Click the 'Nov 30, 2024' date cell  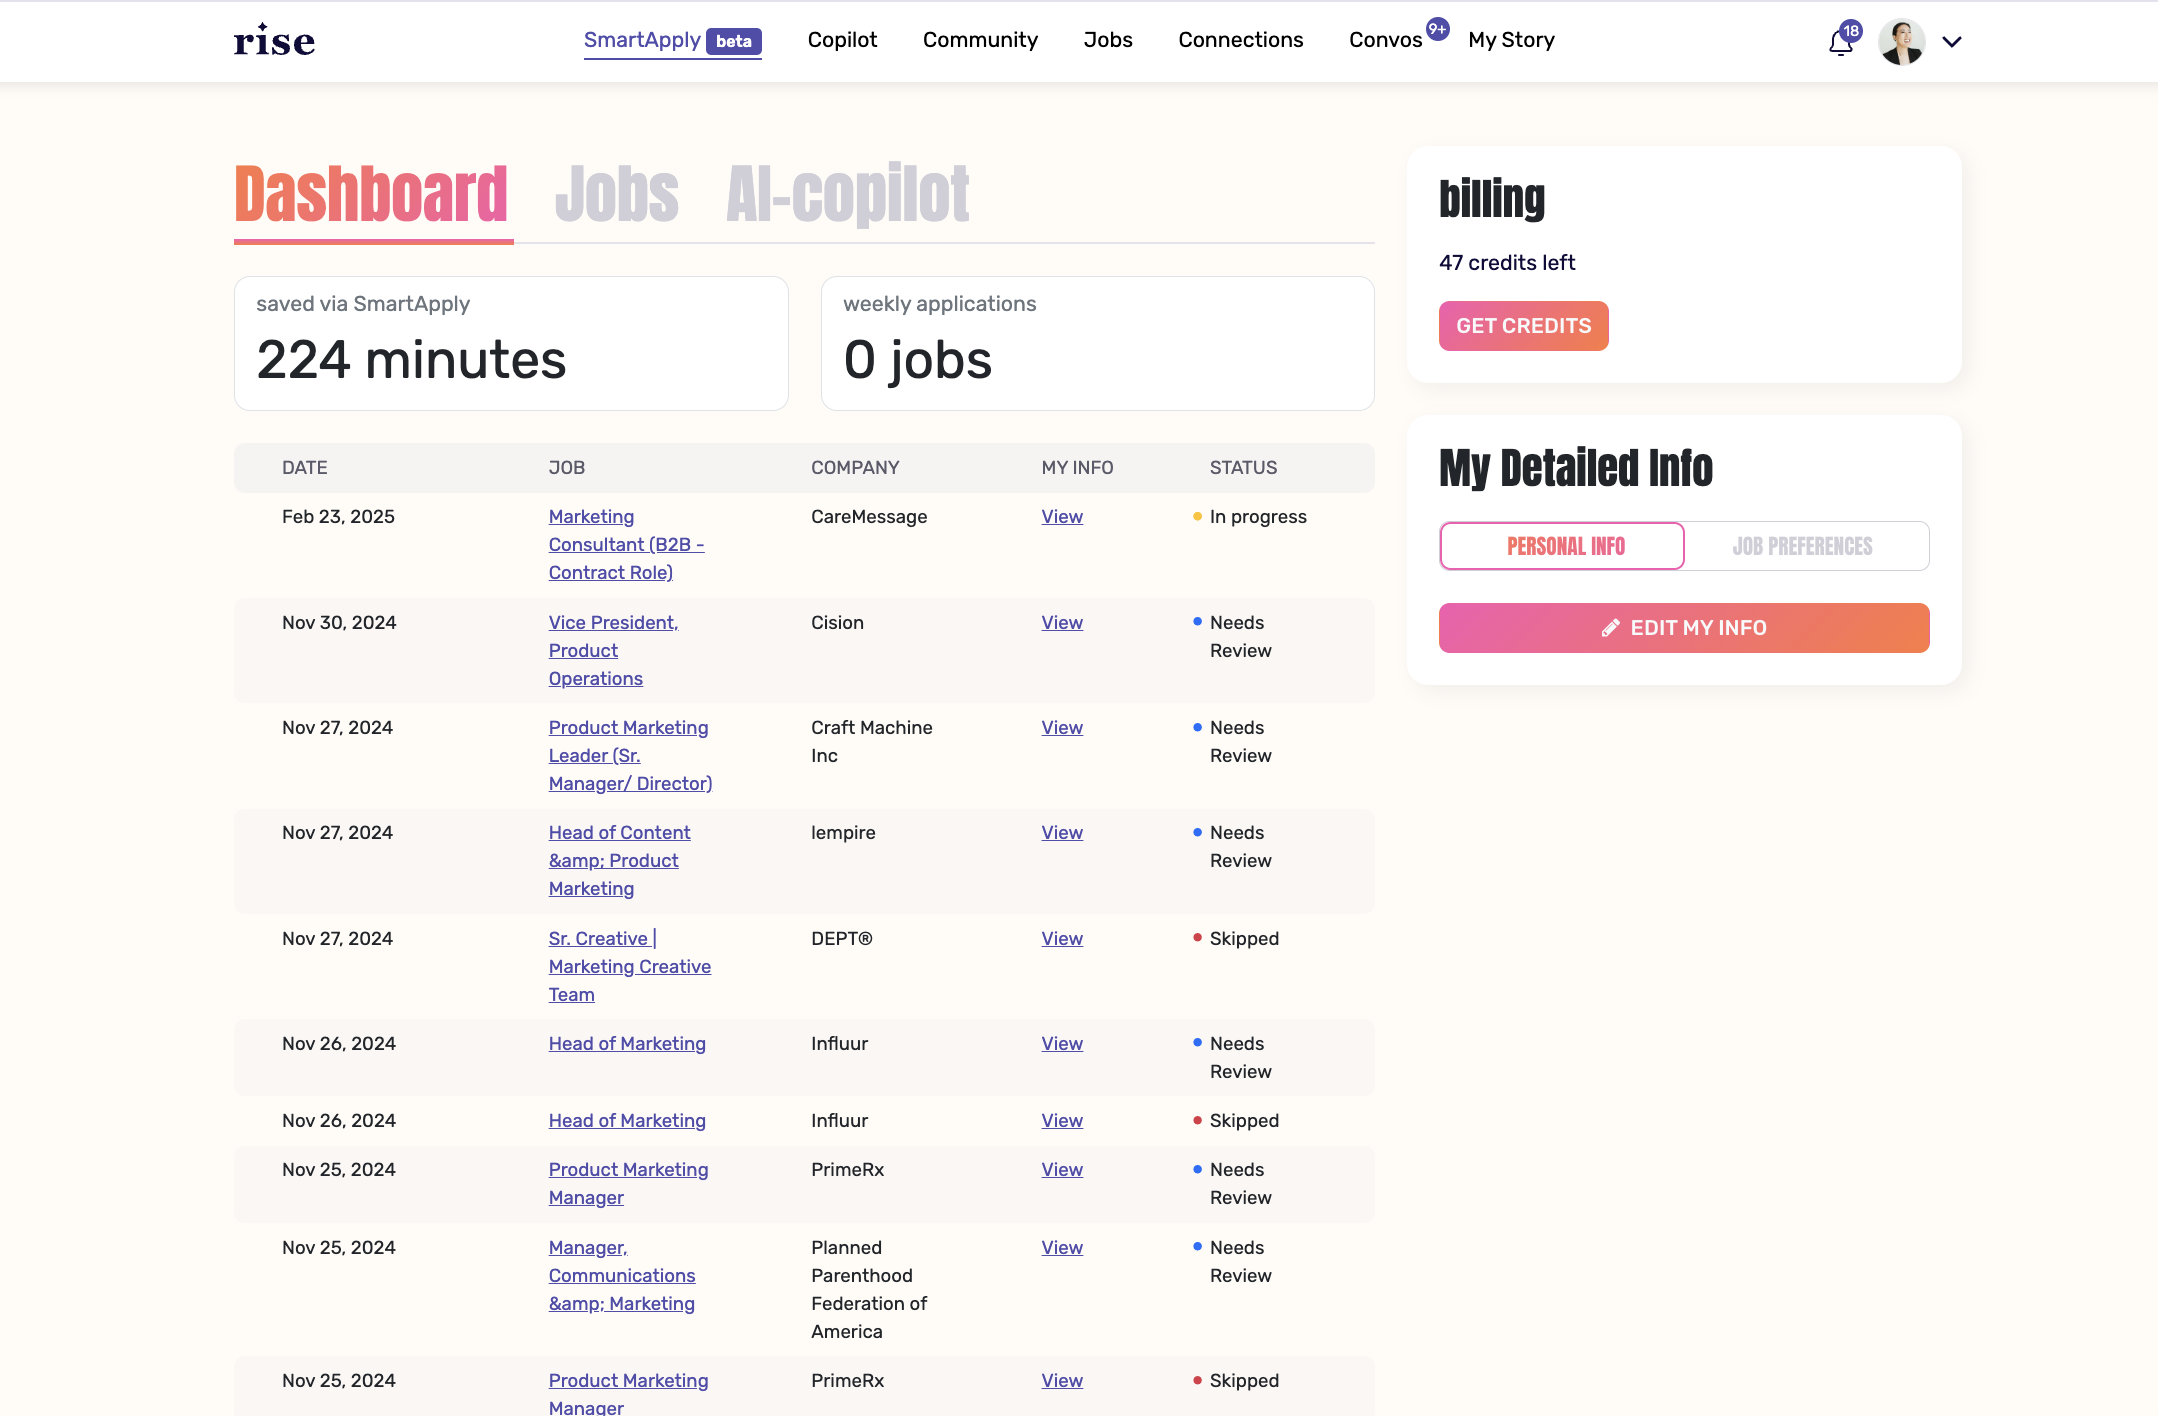pyautogui.click(x=339, y=623)
